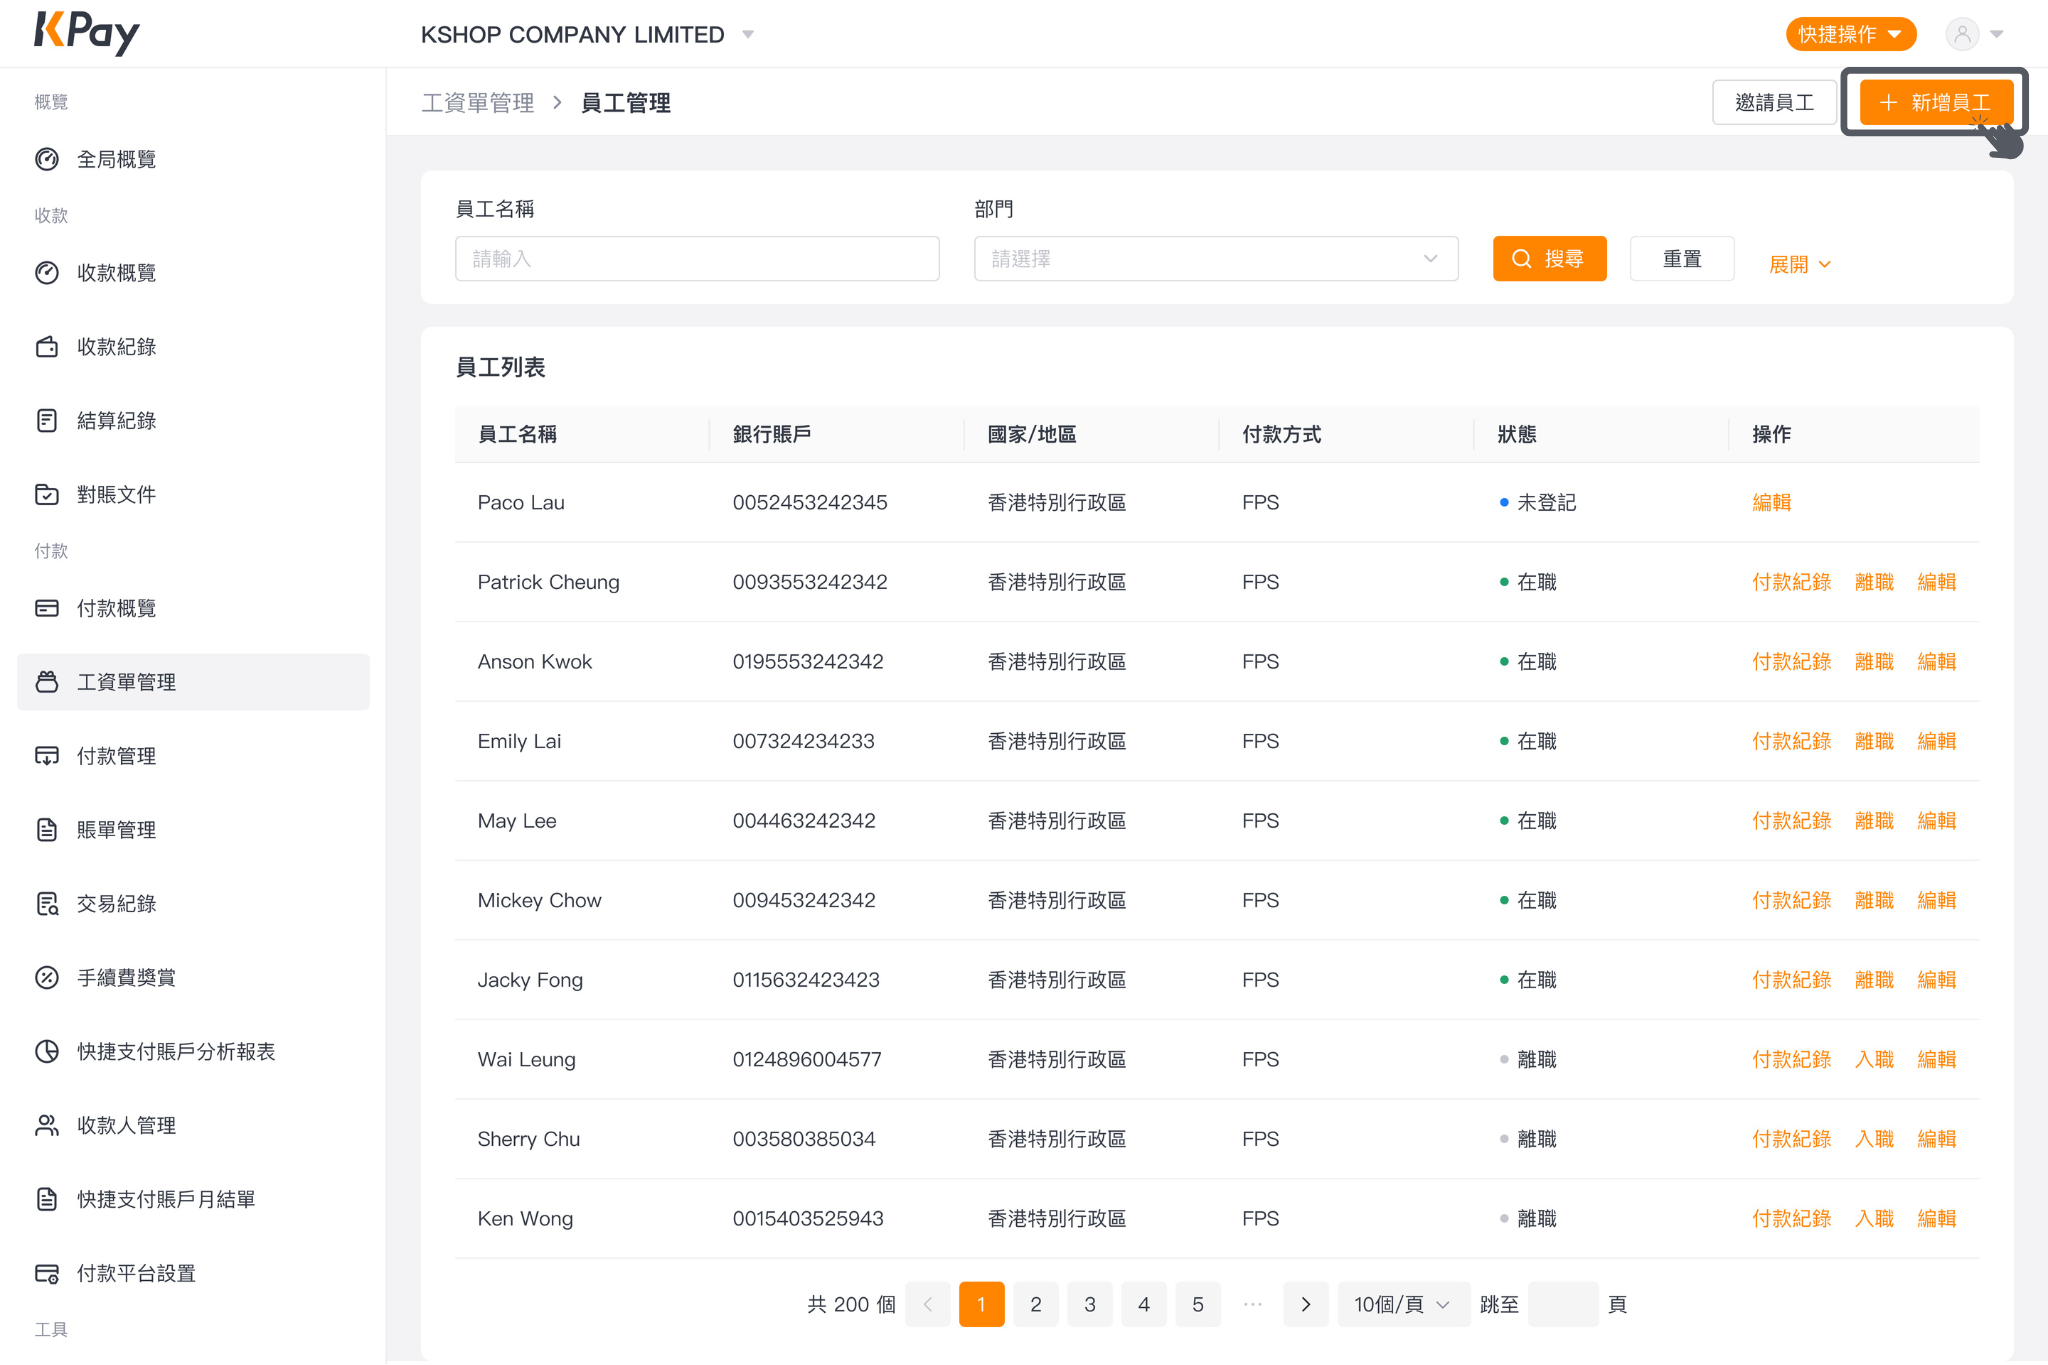Click the 員工名稱 input field
2048x1365 pixels.
click(697, 259)
